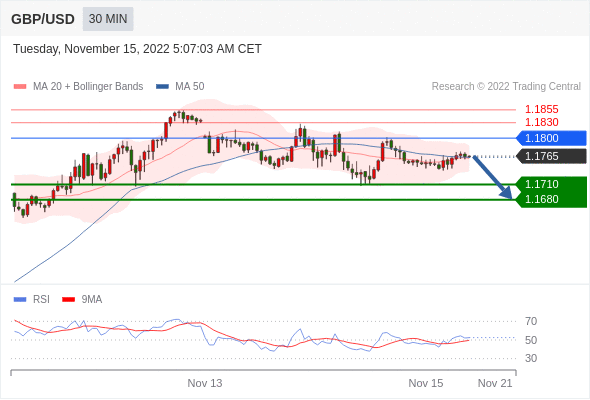Viewport: 590px width, 400px height.
Task: Click the GBP/USD pair title
Action: (x=43, y=19)
